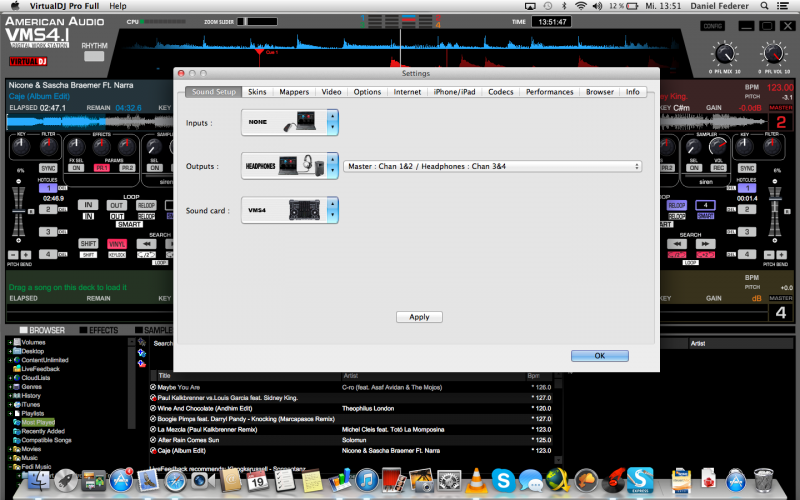
Task: Toggle the PR.1 effect parameter button
Action: [x=102, y=168]
